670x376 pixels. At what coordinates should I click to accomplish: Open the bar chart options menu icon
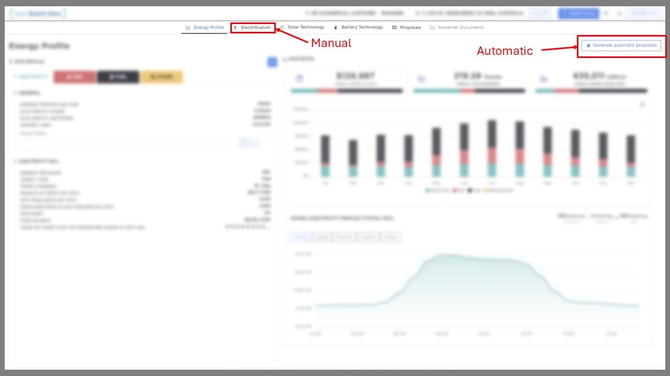[x=642, y=105]
